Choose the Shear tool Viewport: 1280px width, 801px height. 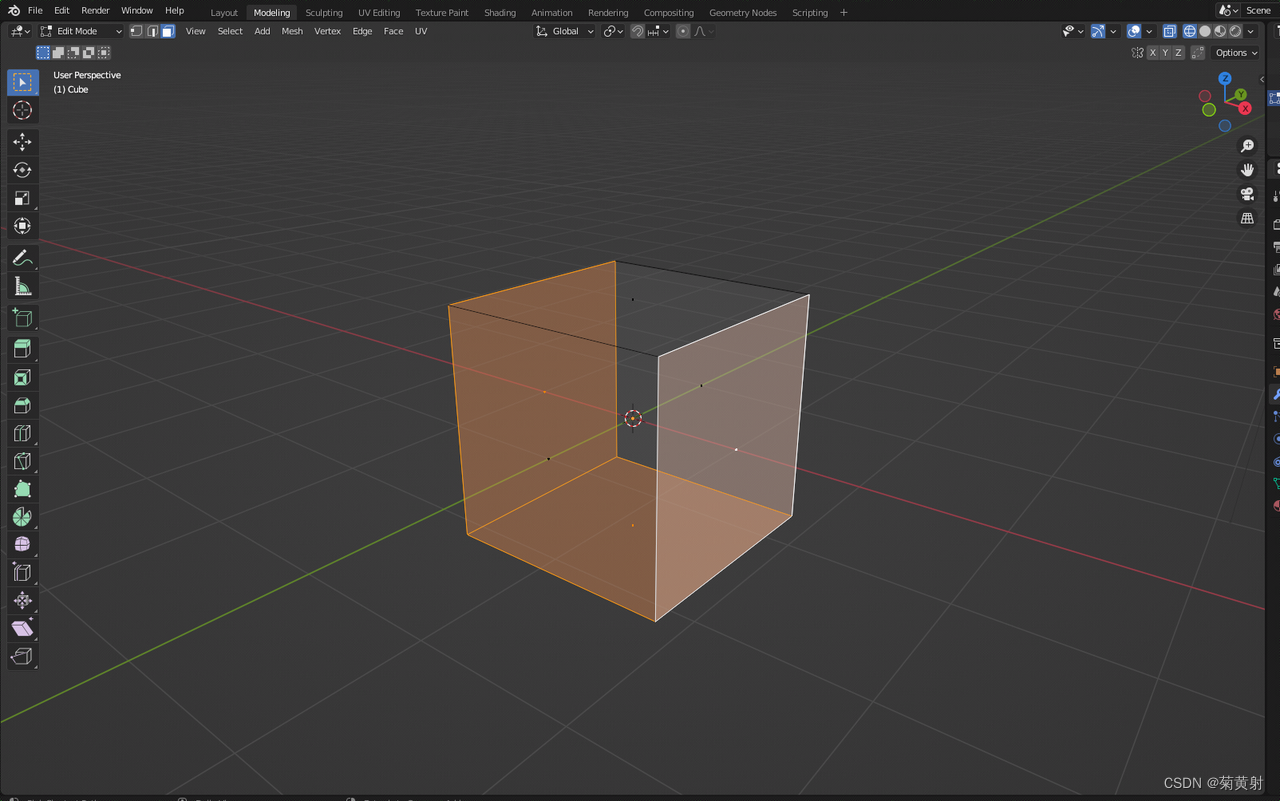coord(22,628)
